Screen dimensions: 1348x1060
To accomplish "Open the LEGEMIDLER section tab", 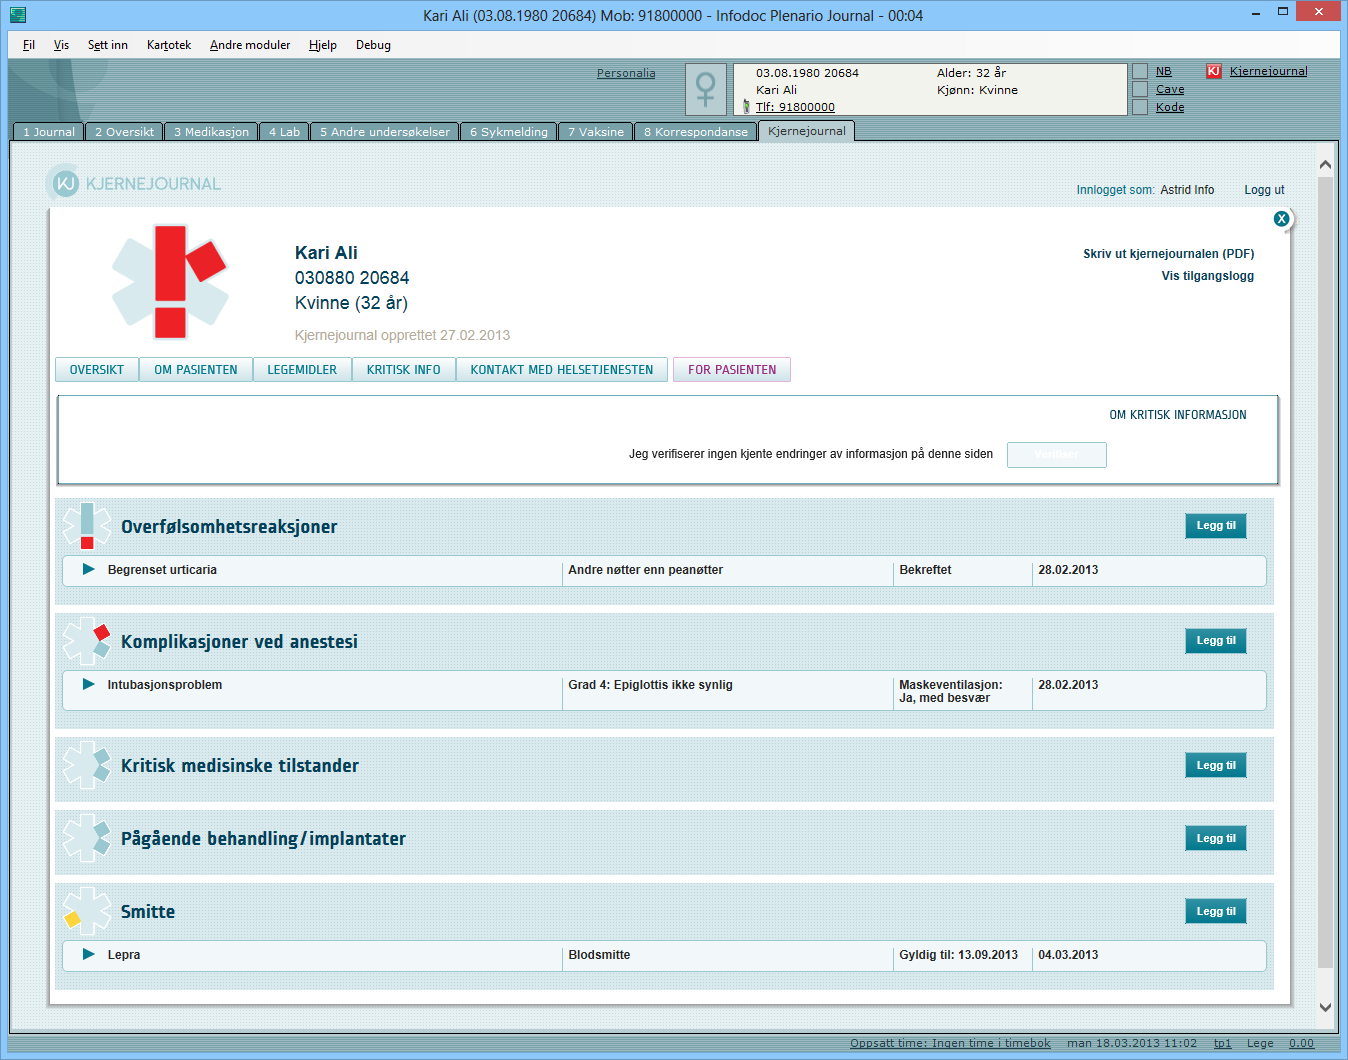I will click(x=302, y=370).
